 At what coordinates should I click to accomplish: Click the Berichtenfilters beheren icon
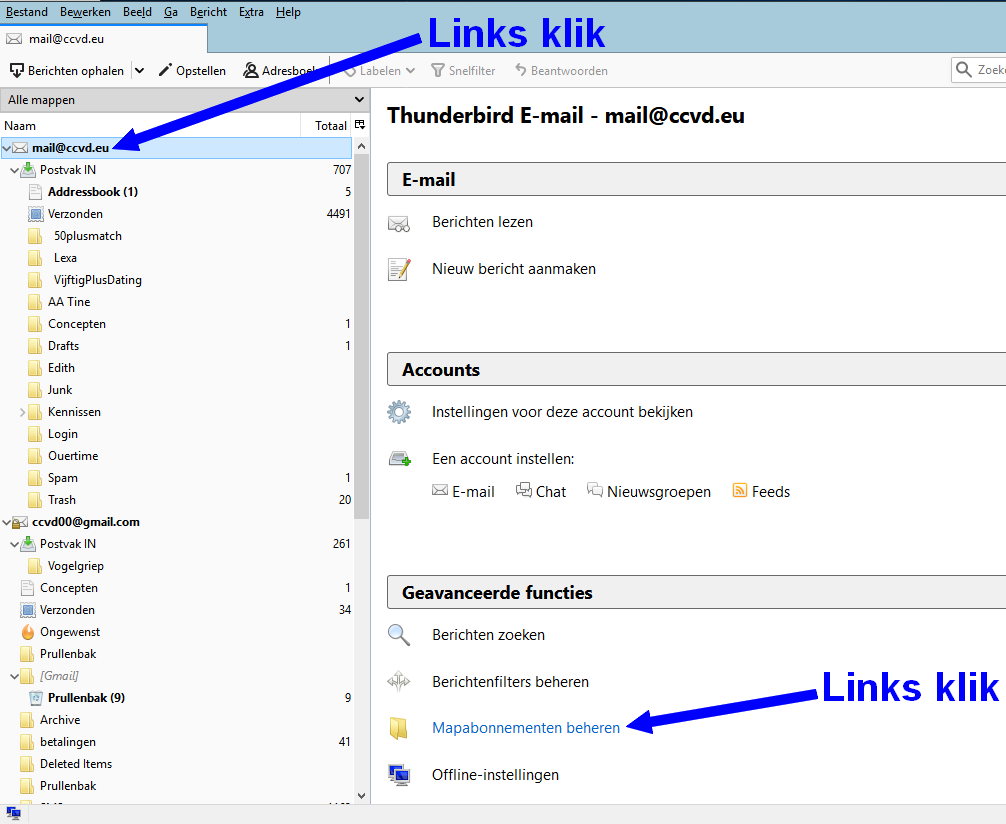pos(399,682)
